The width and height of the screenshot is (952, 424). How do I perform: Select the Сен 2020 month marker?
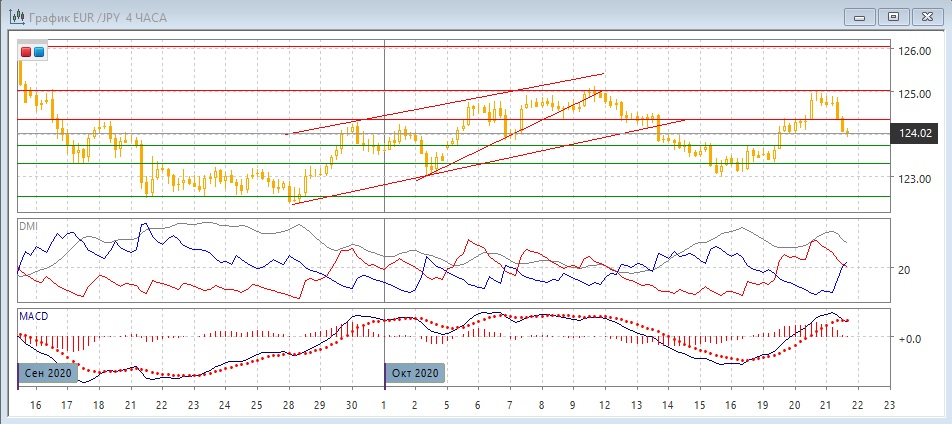click(47, 373)
